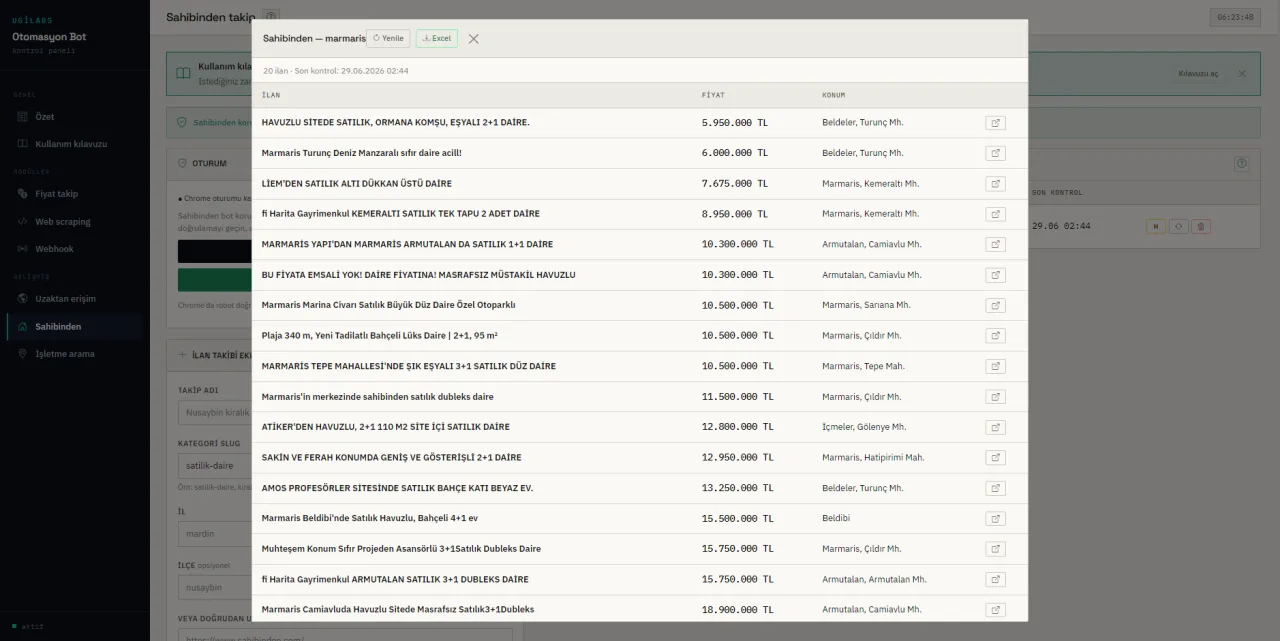Open external link for MARMARİS YAPI'DAN listing
The image size is (1280, 641).
(995, 244)
